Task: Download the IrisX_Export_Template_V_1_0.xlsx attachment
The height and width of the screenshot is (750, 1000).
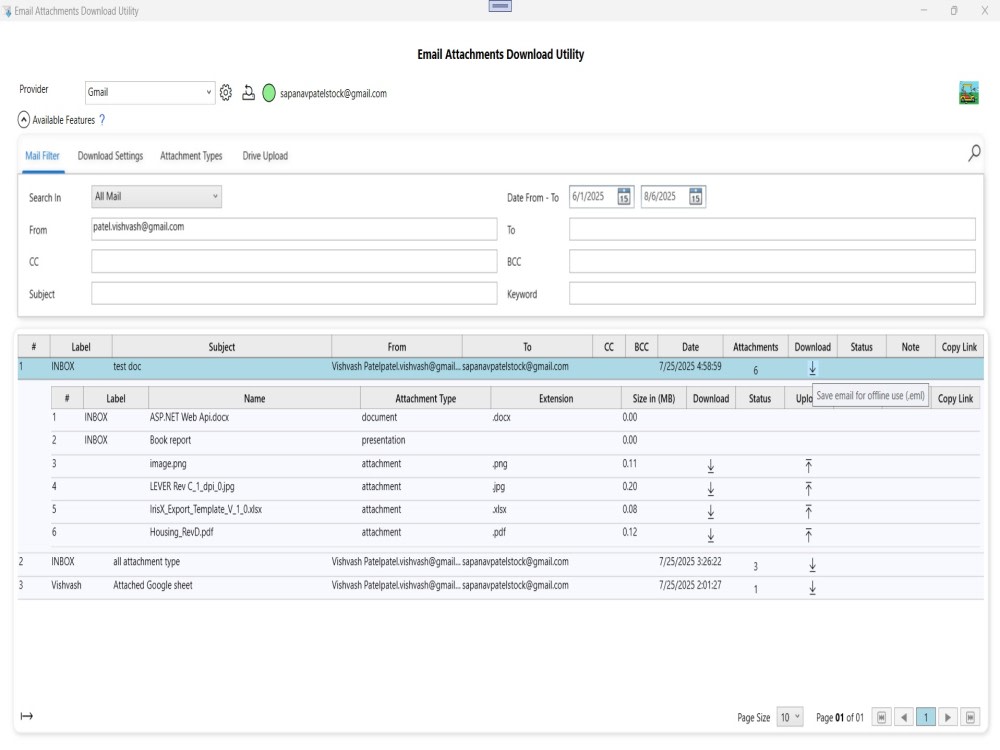Action: tap(710, 512)
